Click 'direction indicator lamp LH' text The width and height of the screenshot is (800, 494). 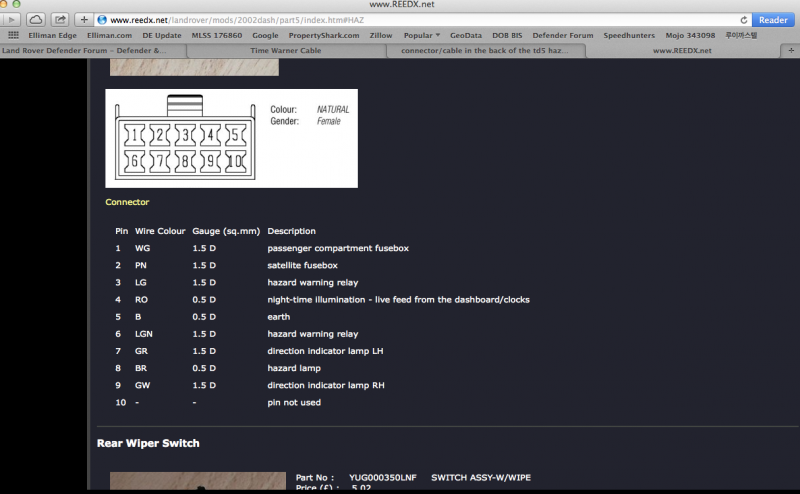(x=325, y=351)
